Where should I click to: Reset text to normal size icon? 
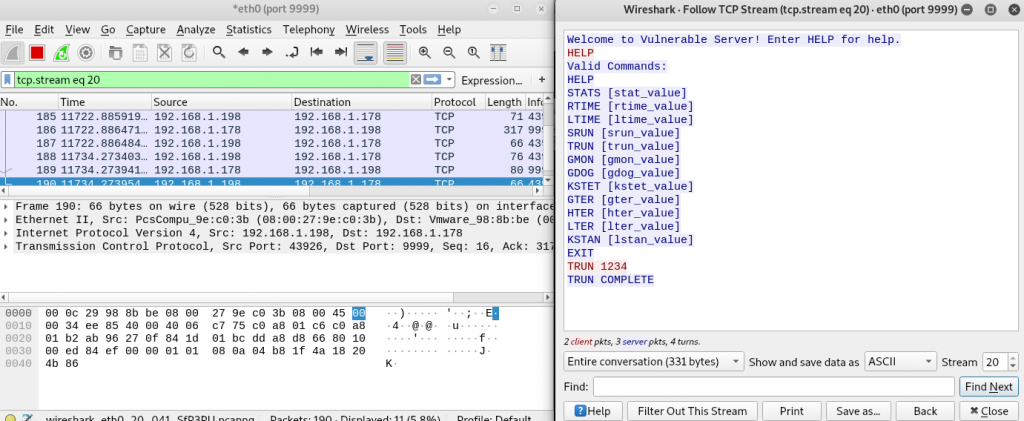pyautogui.click(x=473, y=53)
